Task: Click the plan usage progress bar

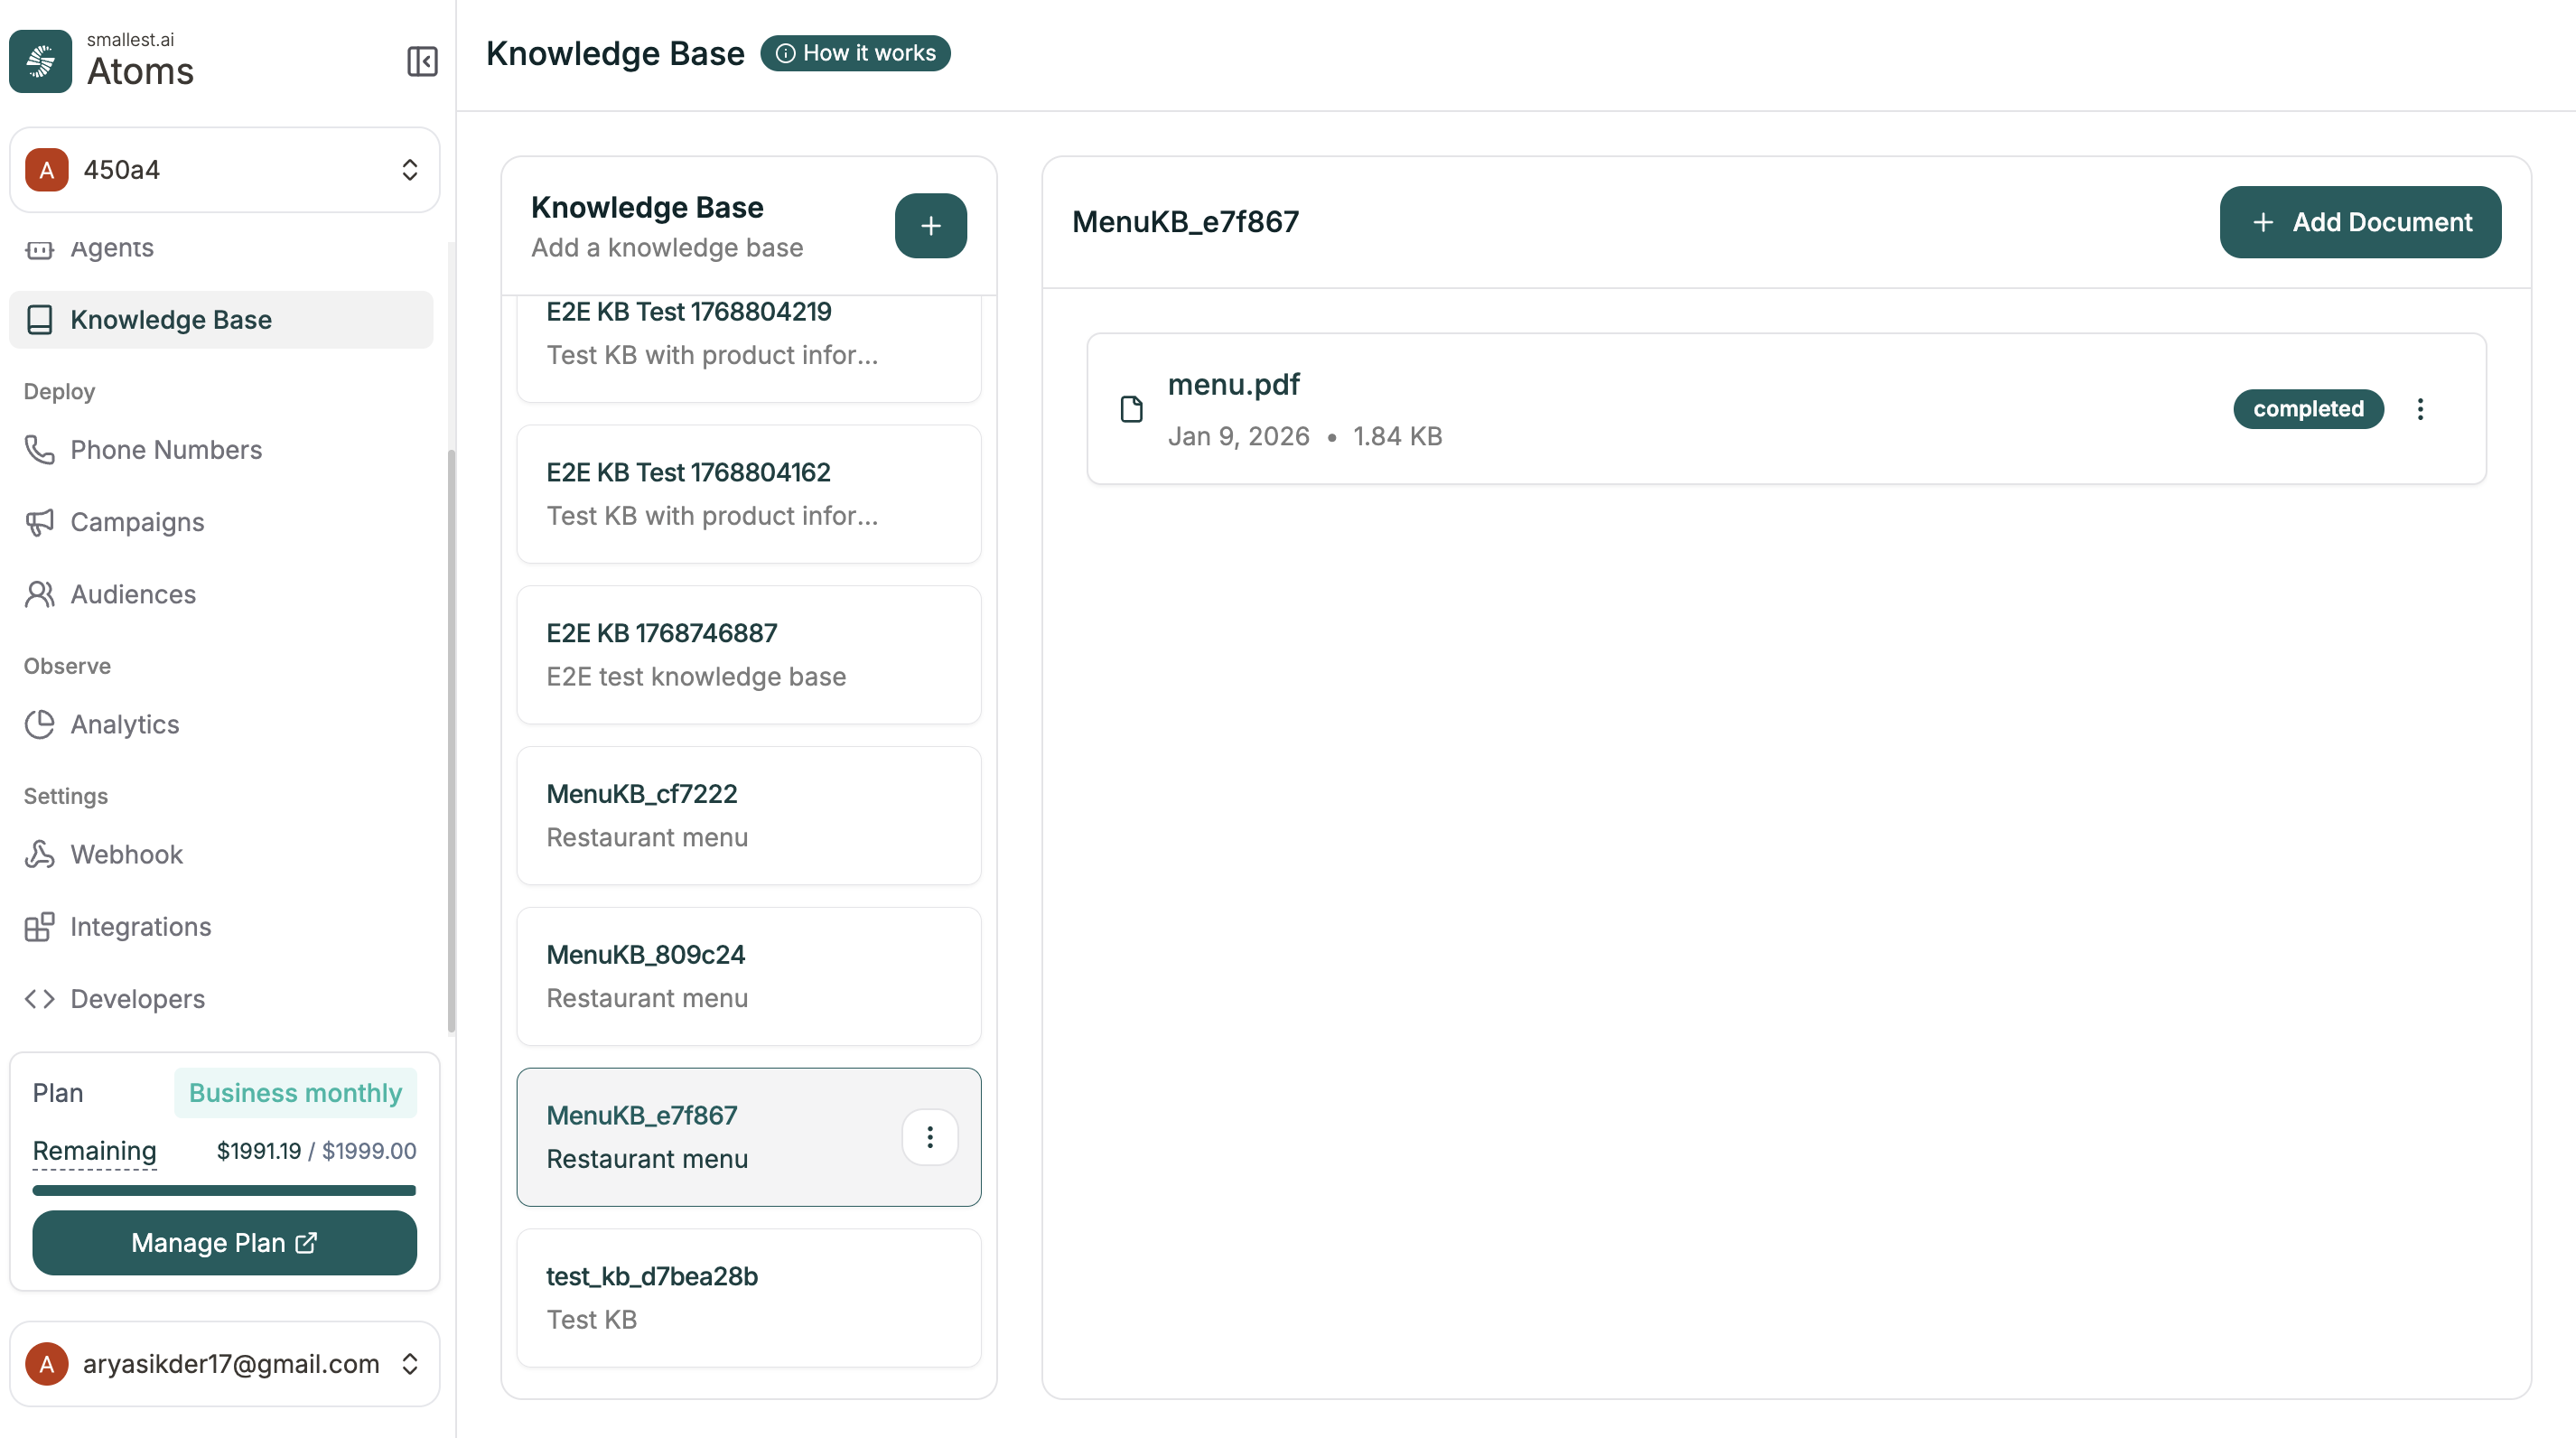Action: (224, 1190)
